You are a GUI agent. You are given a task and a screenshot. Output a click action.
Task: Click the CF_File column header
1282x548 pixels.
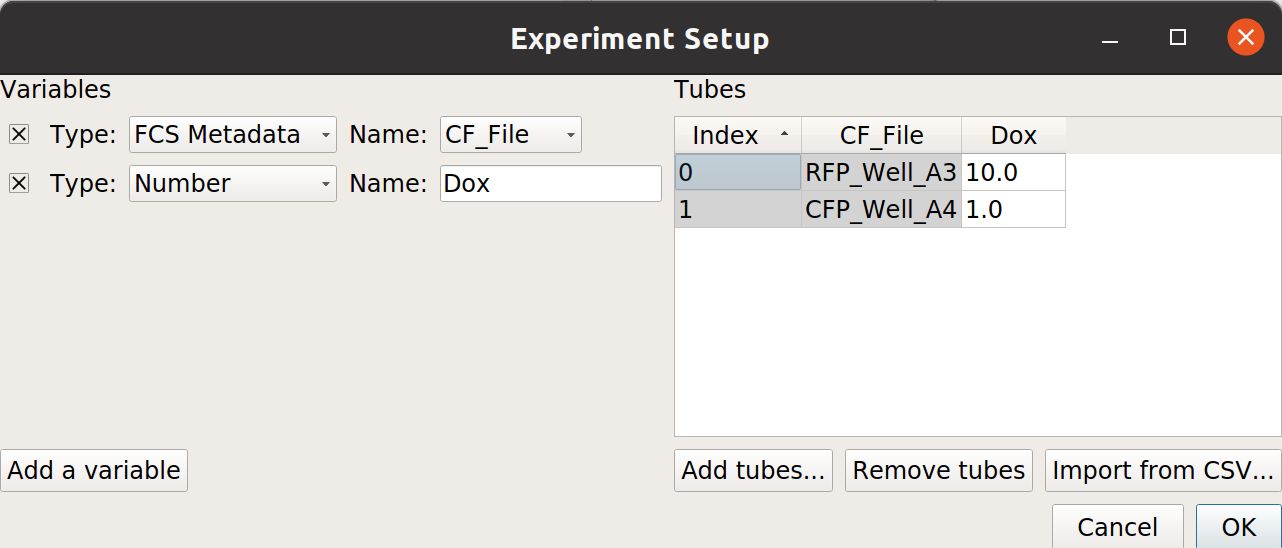point(881,135)
